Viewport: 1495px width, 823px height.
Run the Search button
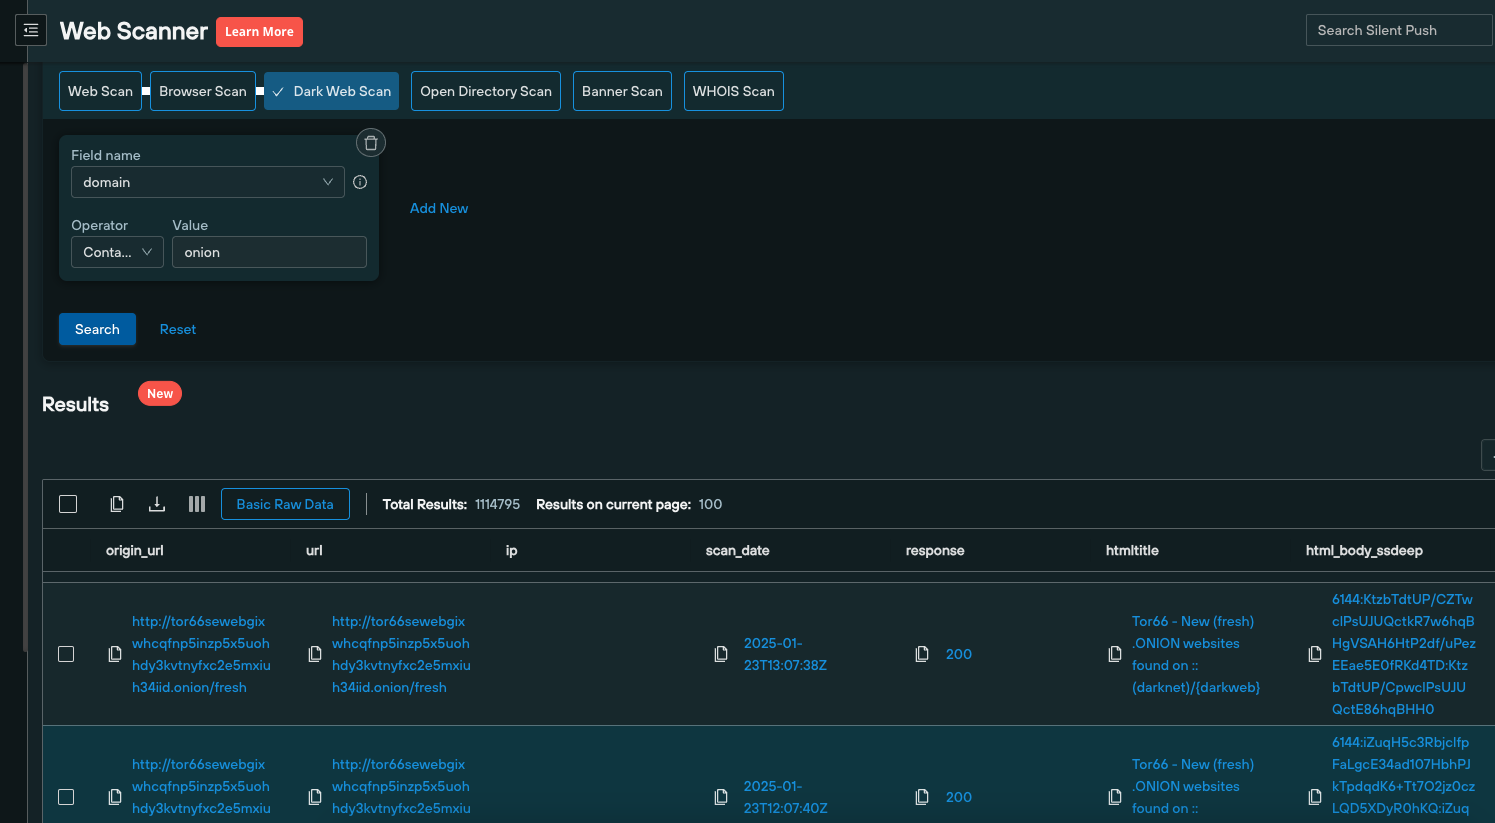(97, 329)
